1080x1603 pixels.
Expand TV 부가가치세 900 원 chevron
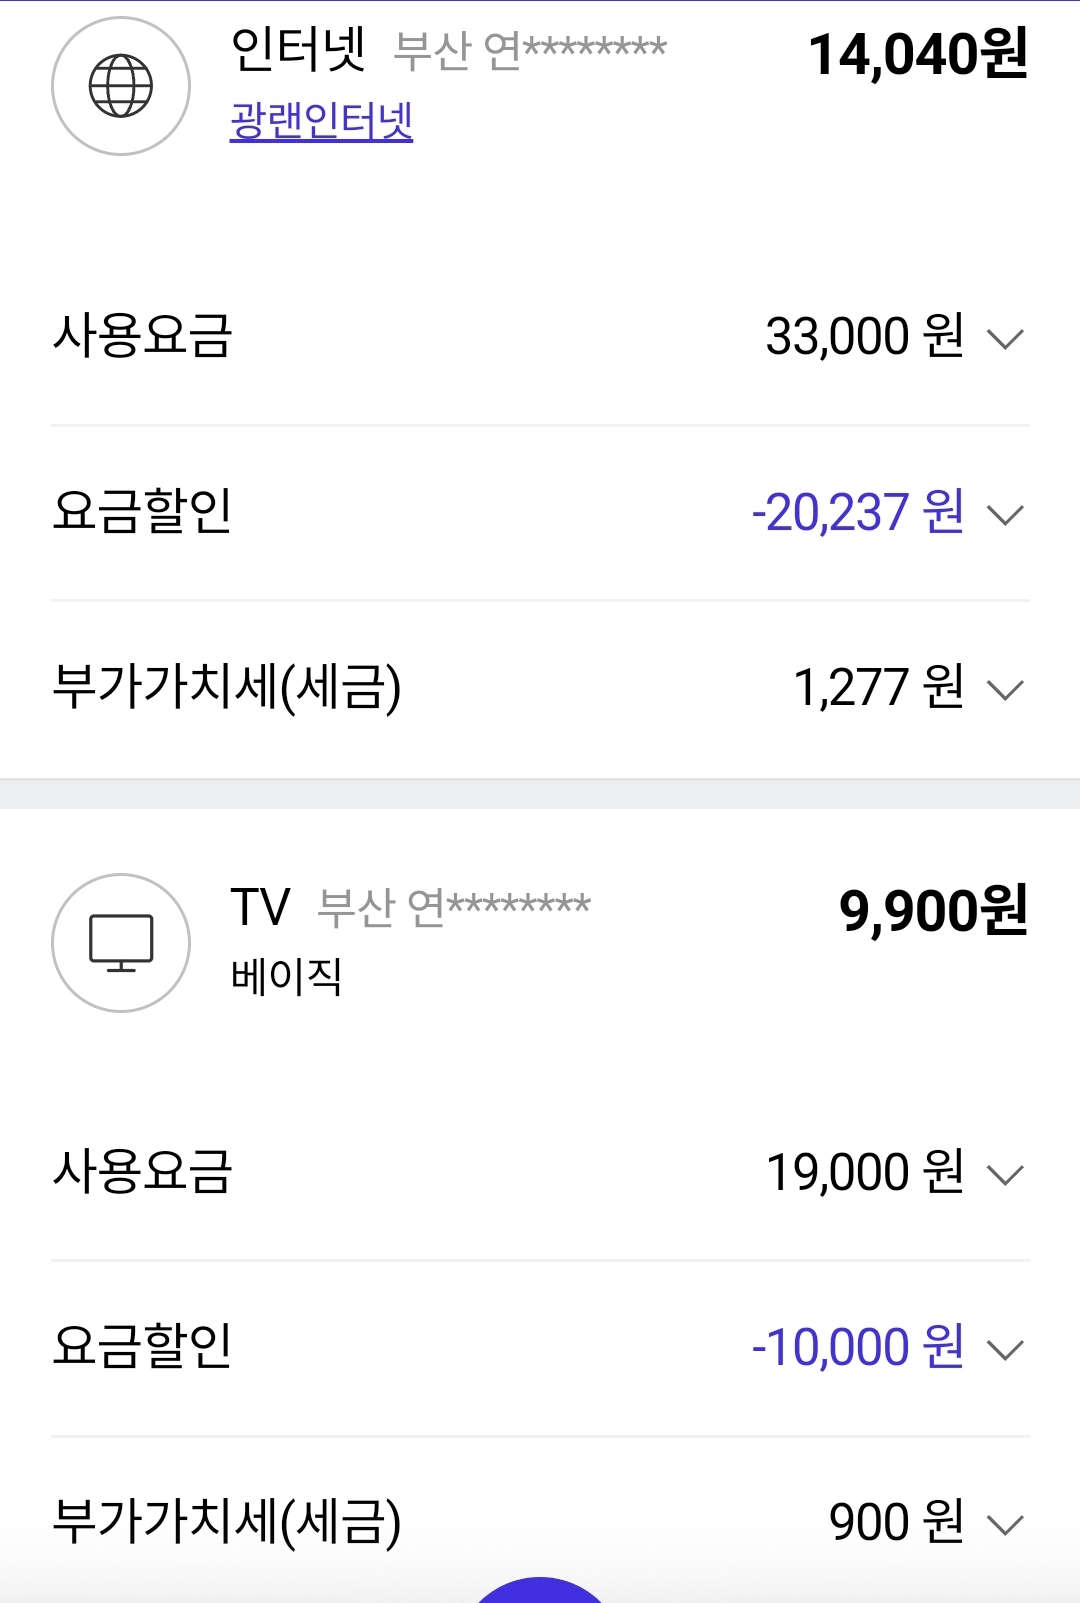[1005, 1525]
